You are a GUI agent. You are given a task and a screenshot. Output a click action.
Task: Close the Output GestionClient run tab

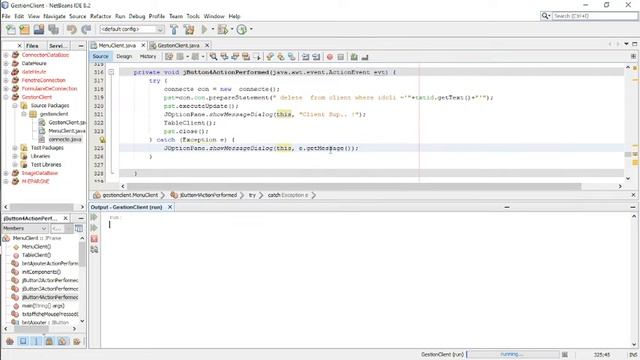tap(170, 207)
